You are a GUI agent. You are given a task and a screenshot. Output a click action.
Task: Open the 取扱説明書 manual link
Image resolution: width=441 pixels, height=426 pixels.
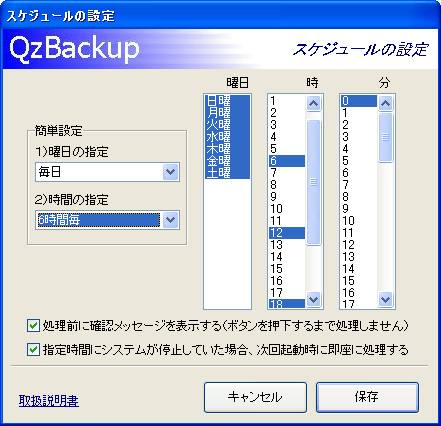49,400
